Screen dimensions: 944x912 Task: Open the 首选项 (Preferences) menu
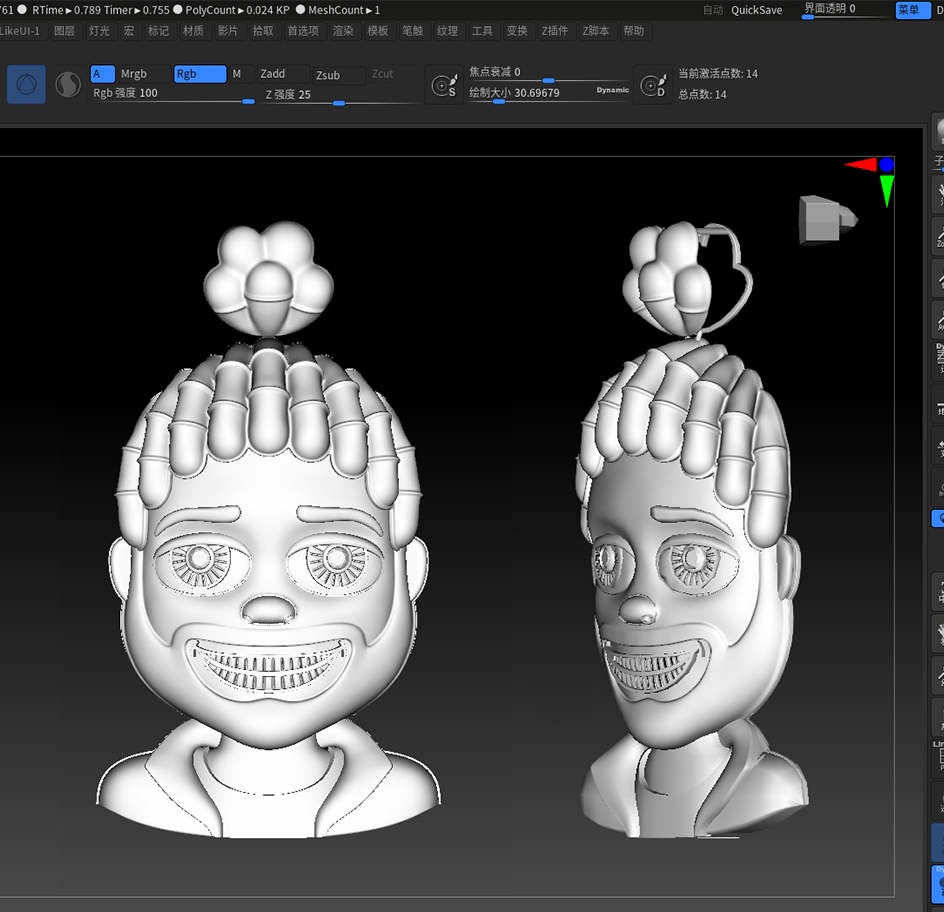[302, 31]
